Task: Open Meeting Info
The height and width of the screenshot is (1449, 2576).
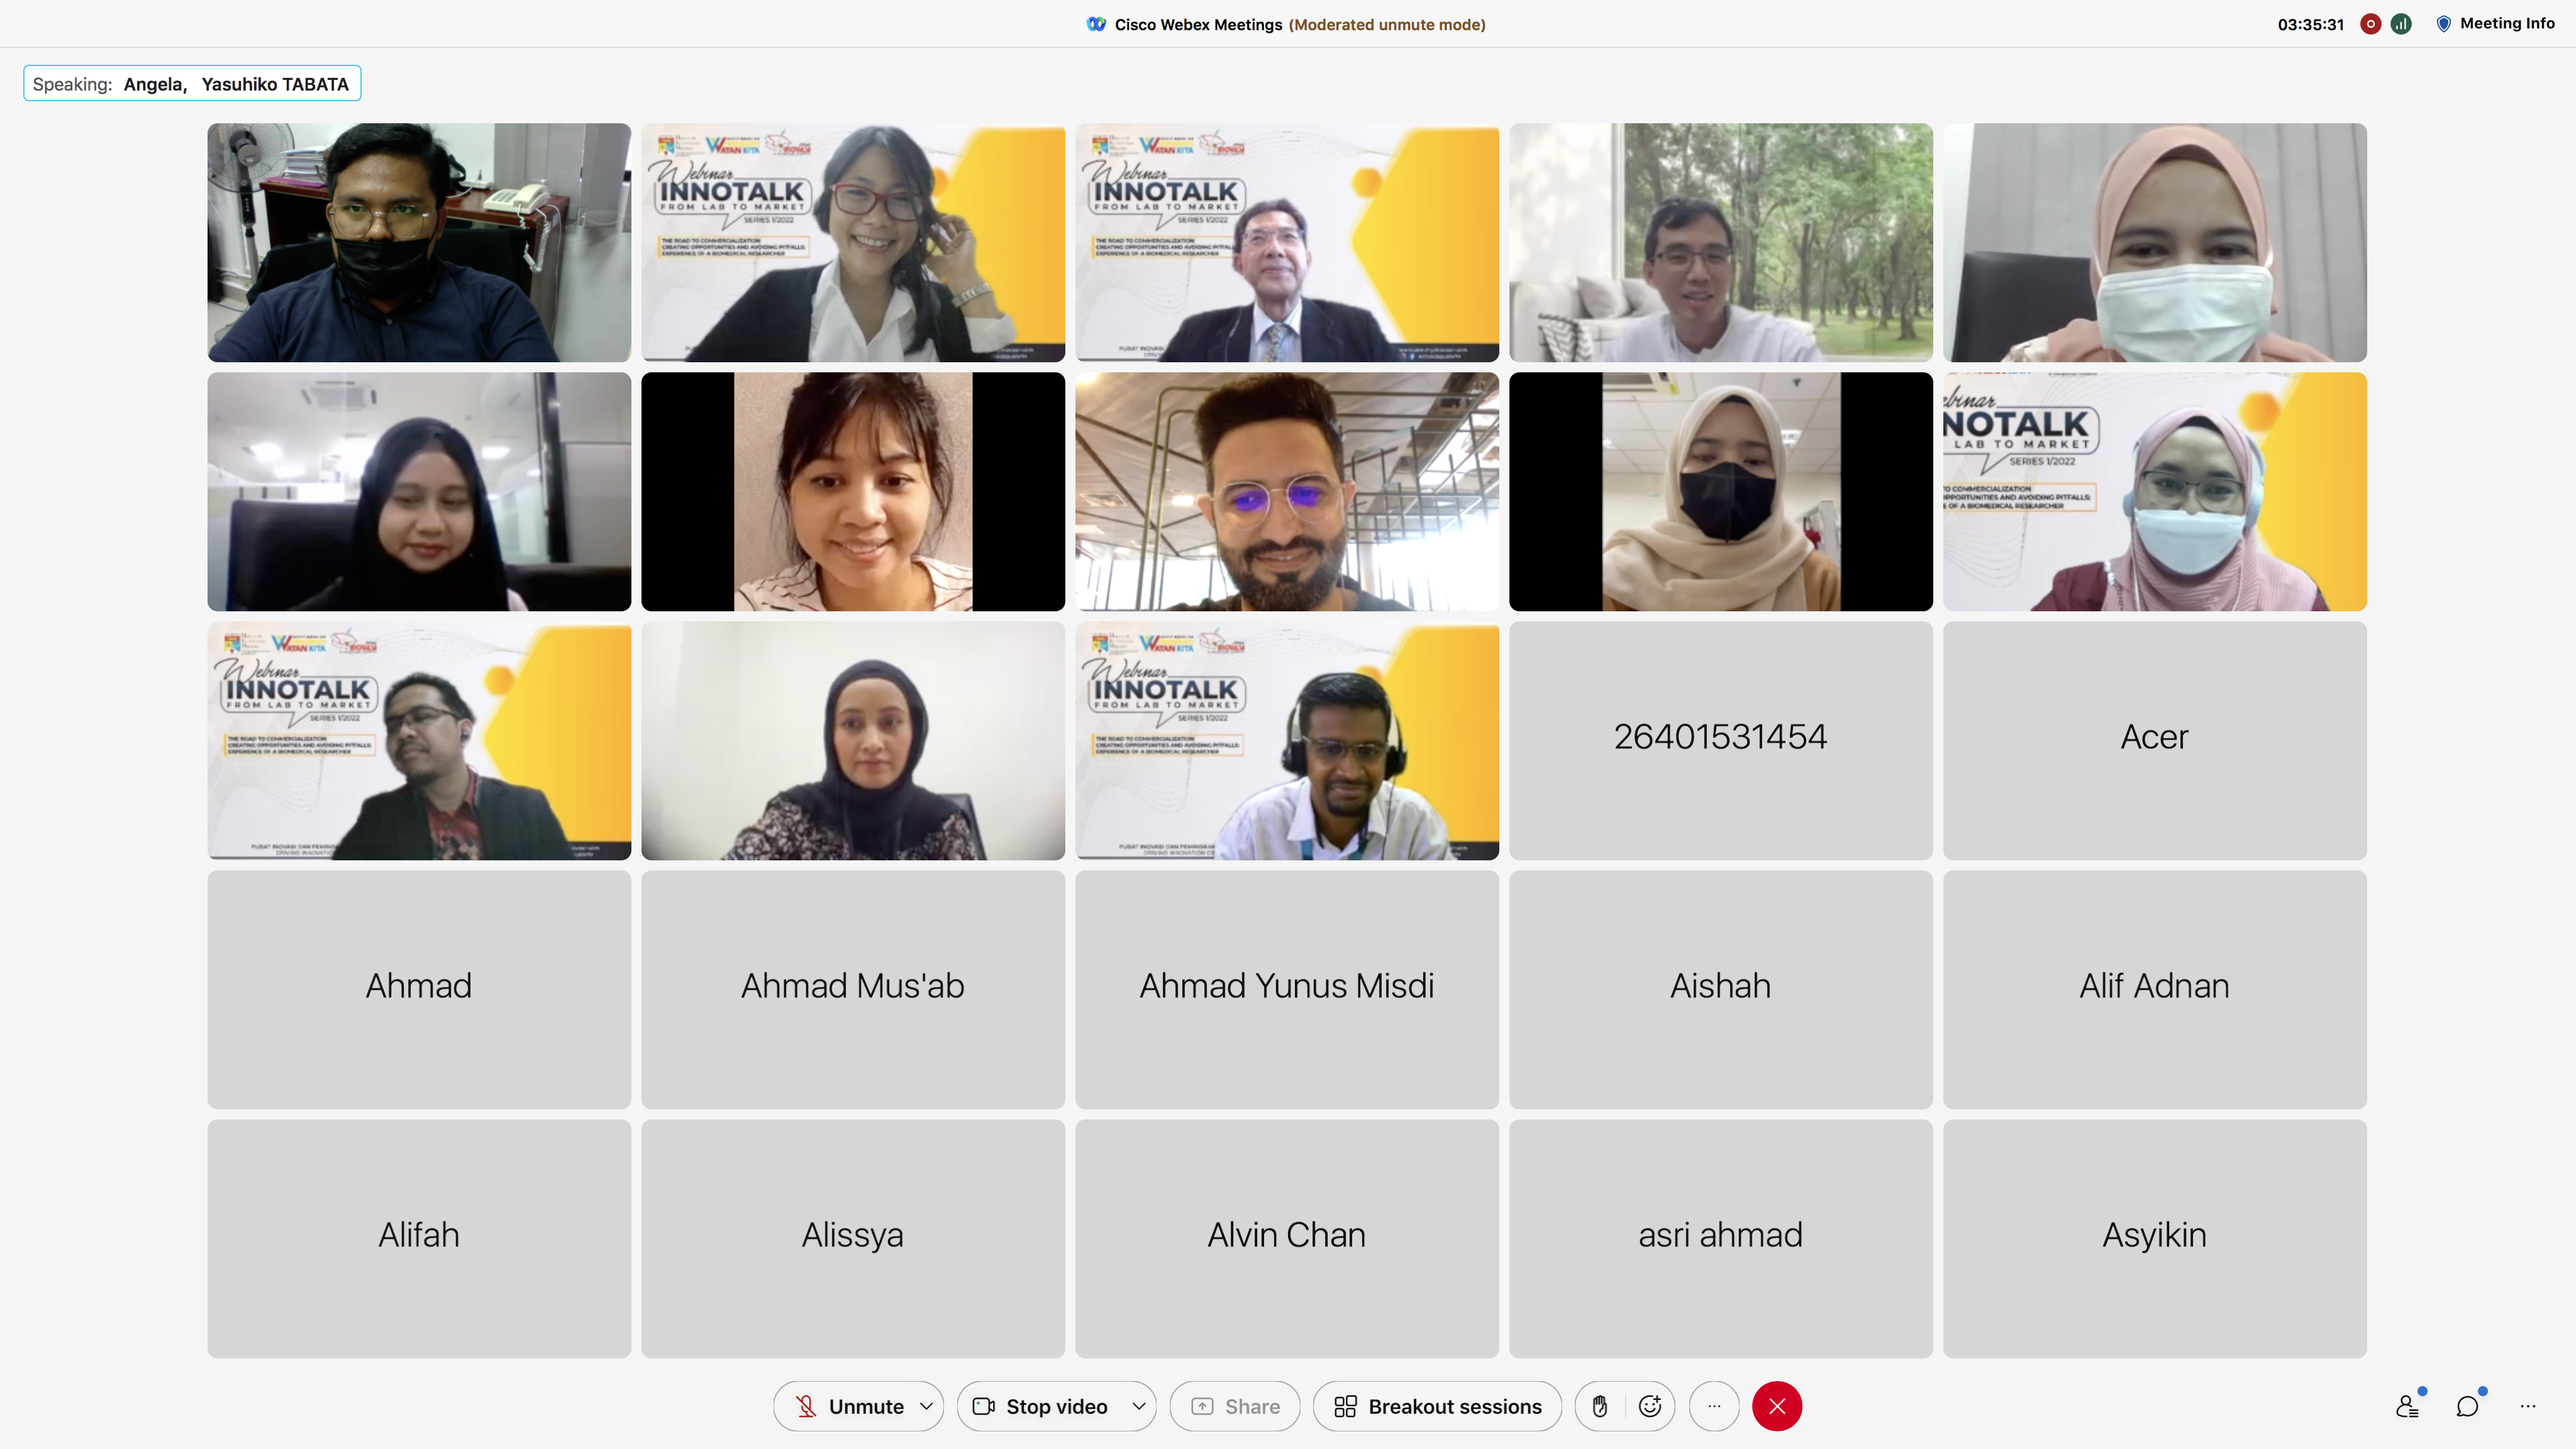Action: [2495, 23]
